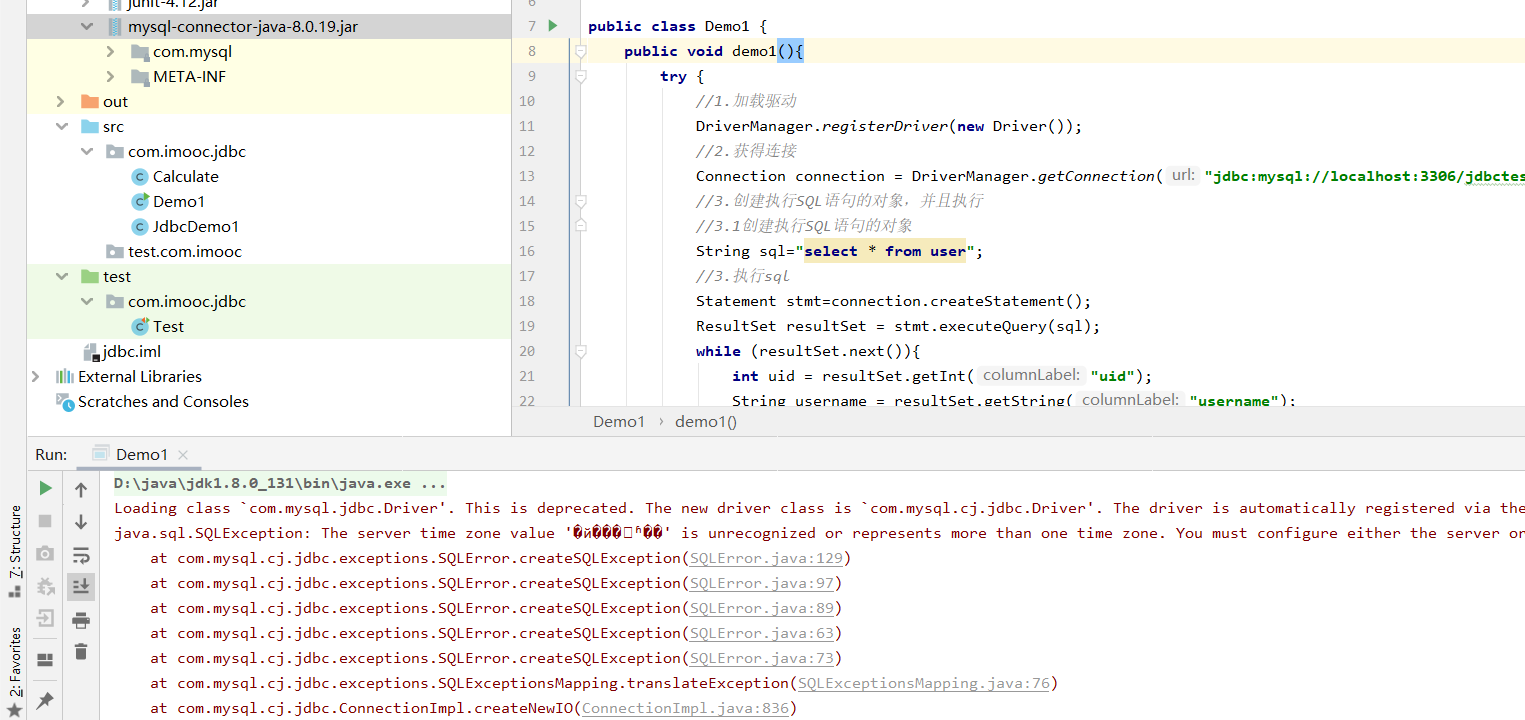1525x720 pixels.
Task: Click the 'select * from user' string
Action: coord(885,251)
